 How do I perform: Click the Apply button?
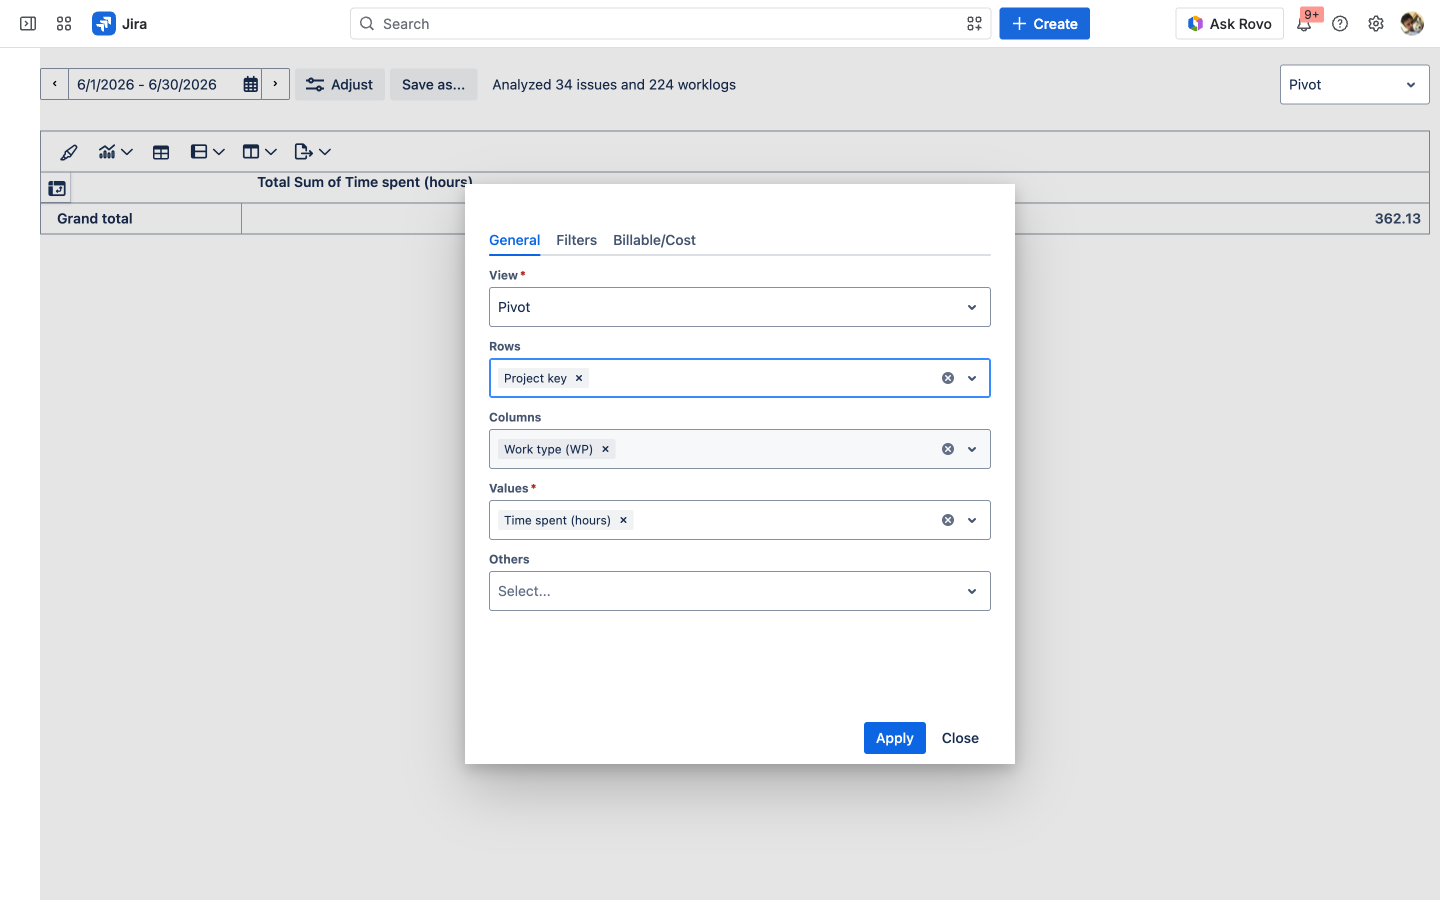pos(895,738)
